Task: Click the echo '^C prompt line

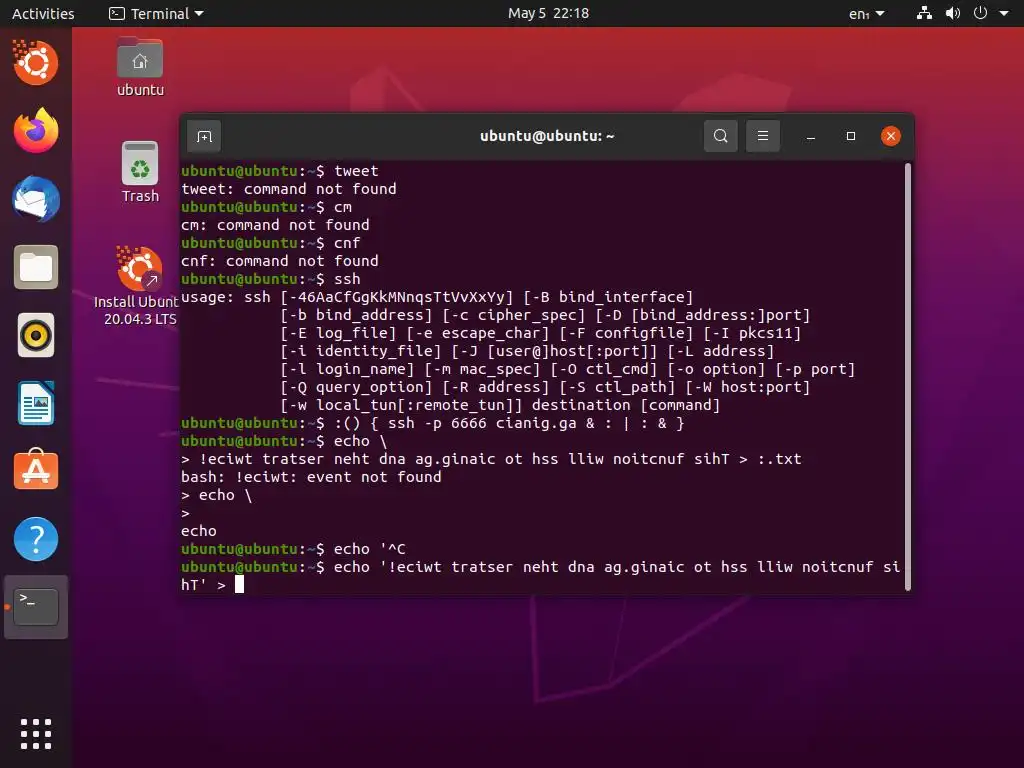Action: pyautogui.click(x=293, y=549)
